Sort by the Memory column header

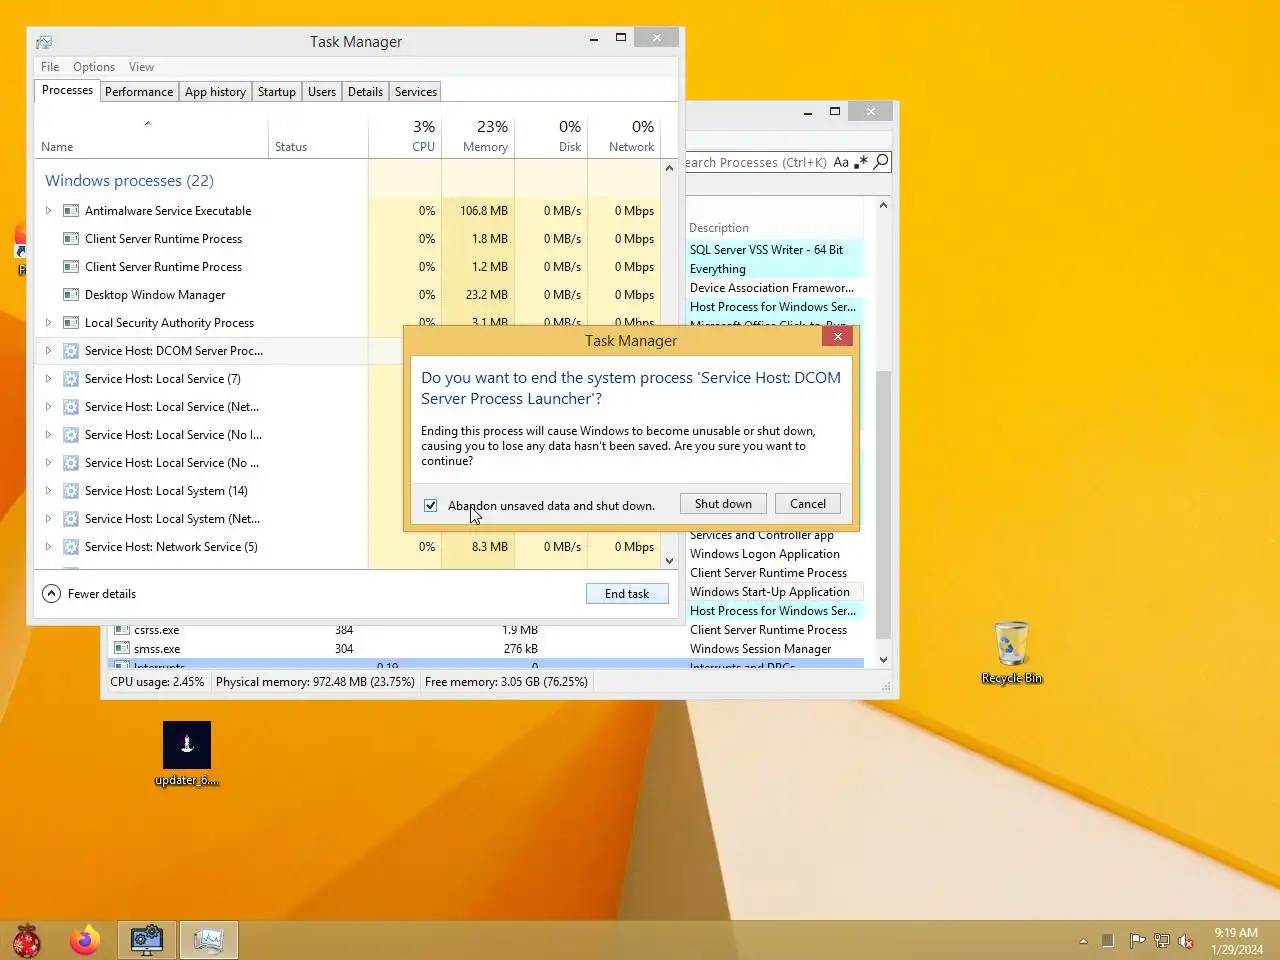point(478,136)
